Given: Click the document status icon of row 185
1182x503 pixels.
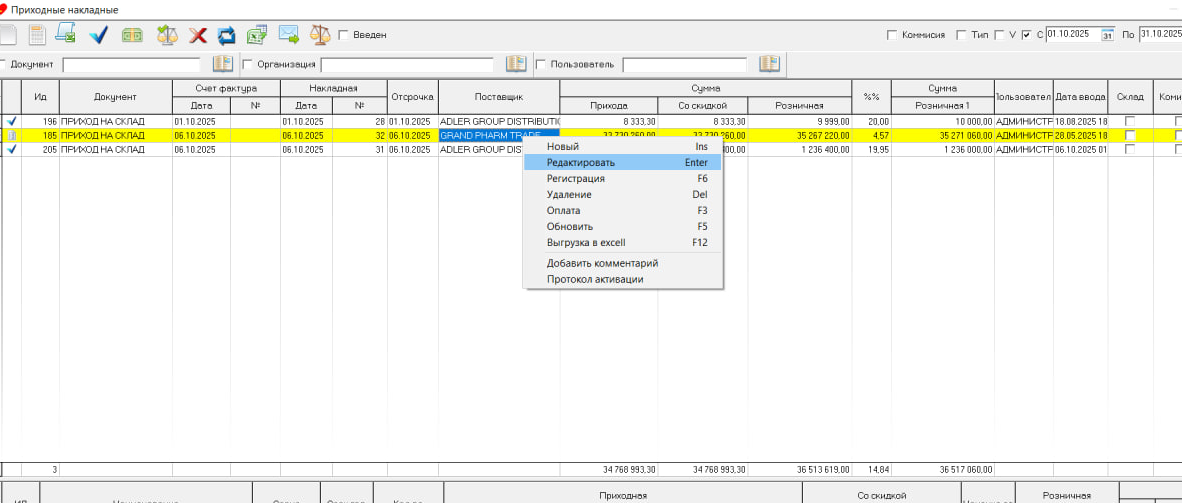Looking at the screenshot, I should (x=11, y=135).
